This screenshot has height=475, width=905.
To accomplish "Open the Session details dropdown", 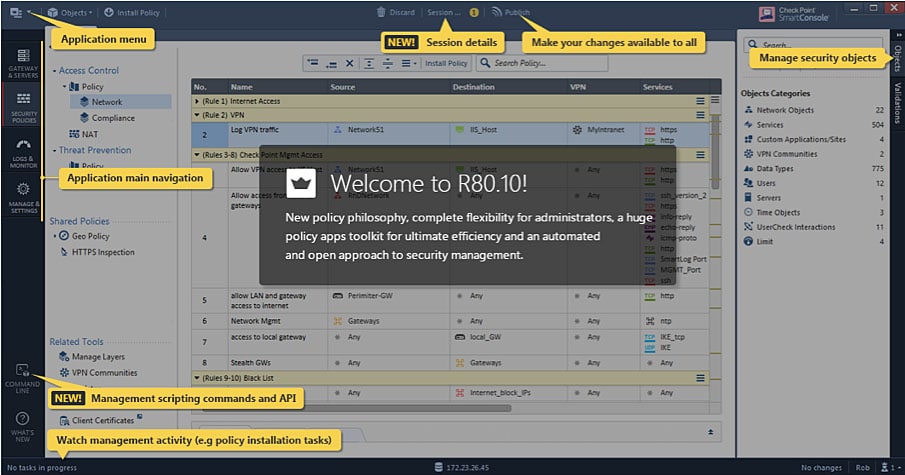I will click(444, 12).
